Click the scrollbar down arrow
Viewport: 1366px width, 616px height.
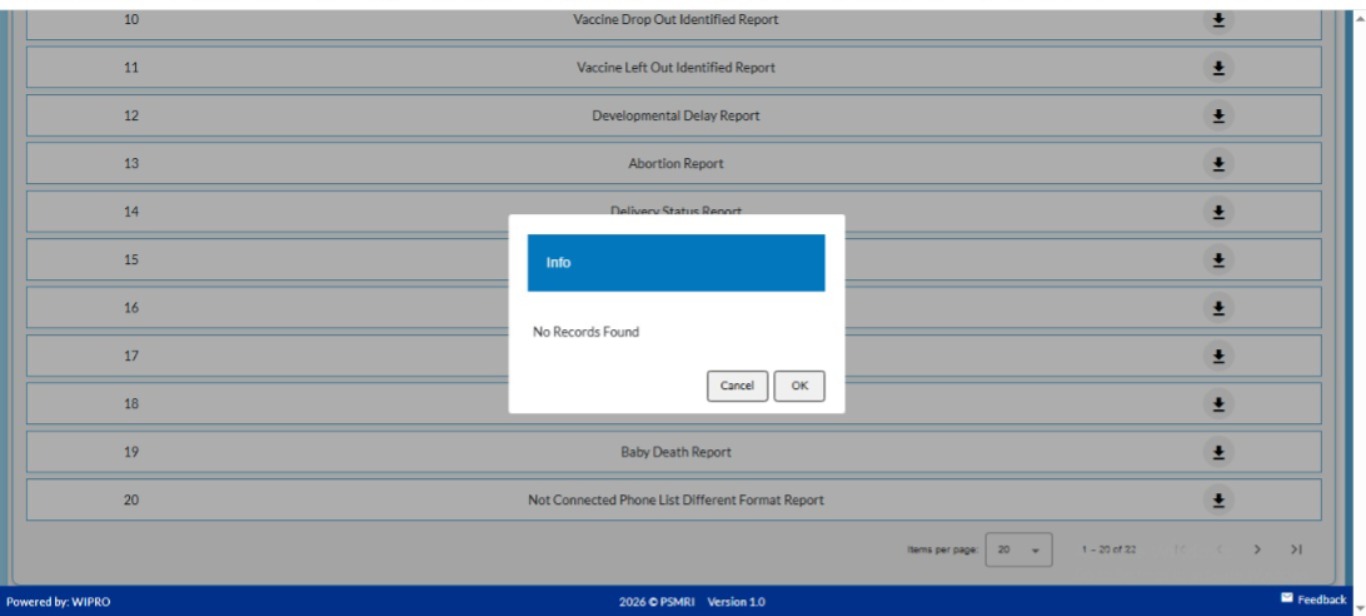click(x=1357, y=607)
